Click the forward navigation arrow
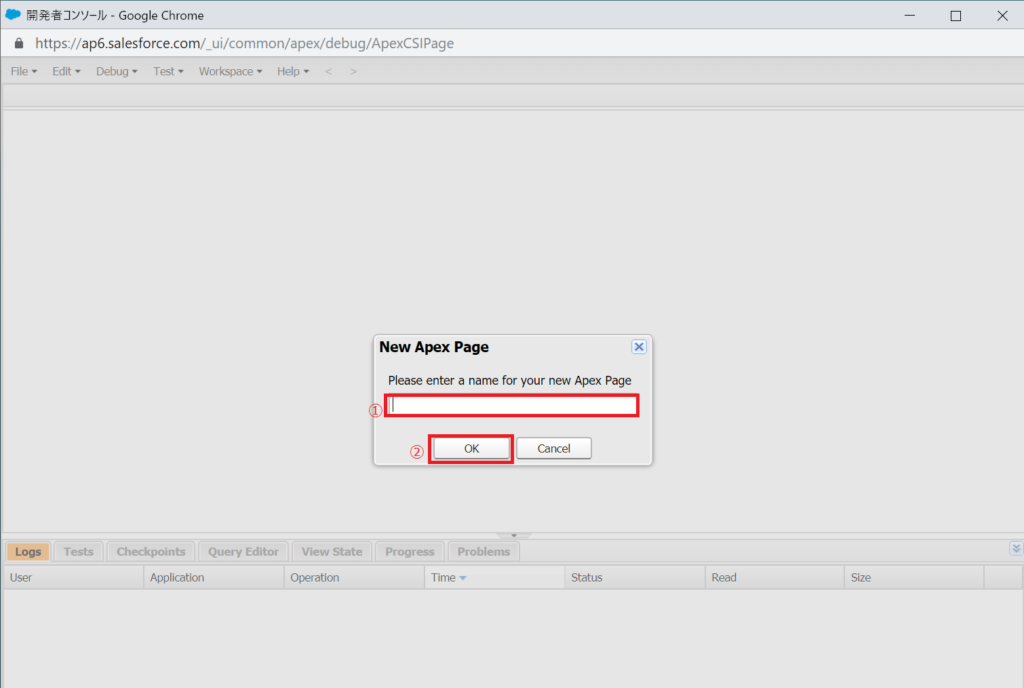This screenshot has width=1024, height=688. point(353,71)
